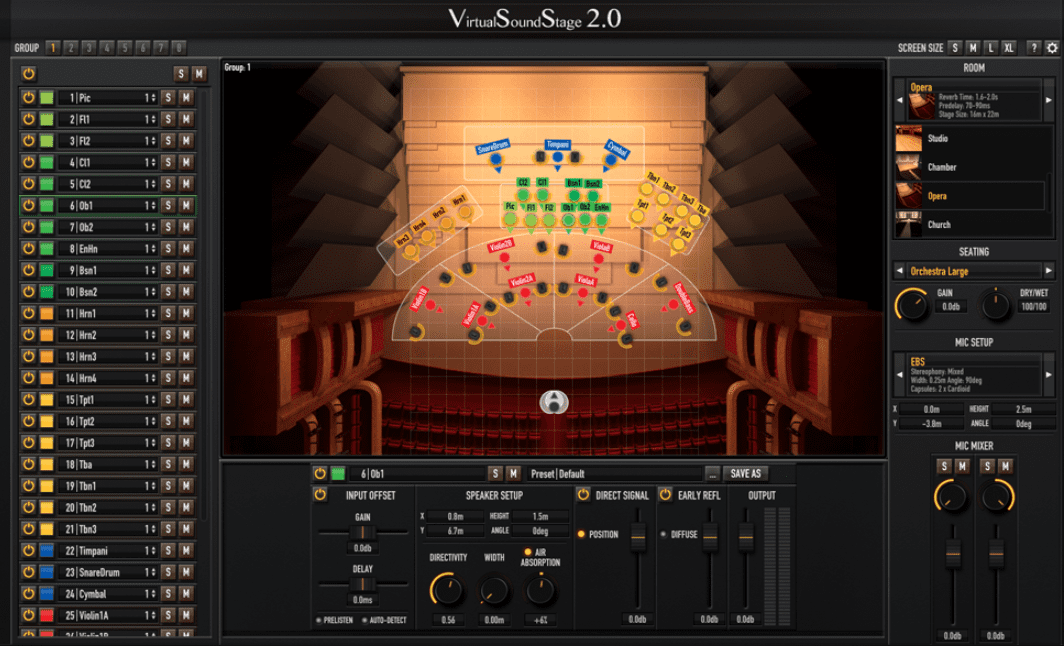Open preset browse button with ellipsis
The image size is (1064, 646).
(712, 474)
